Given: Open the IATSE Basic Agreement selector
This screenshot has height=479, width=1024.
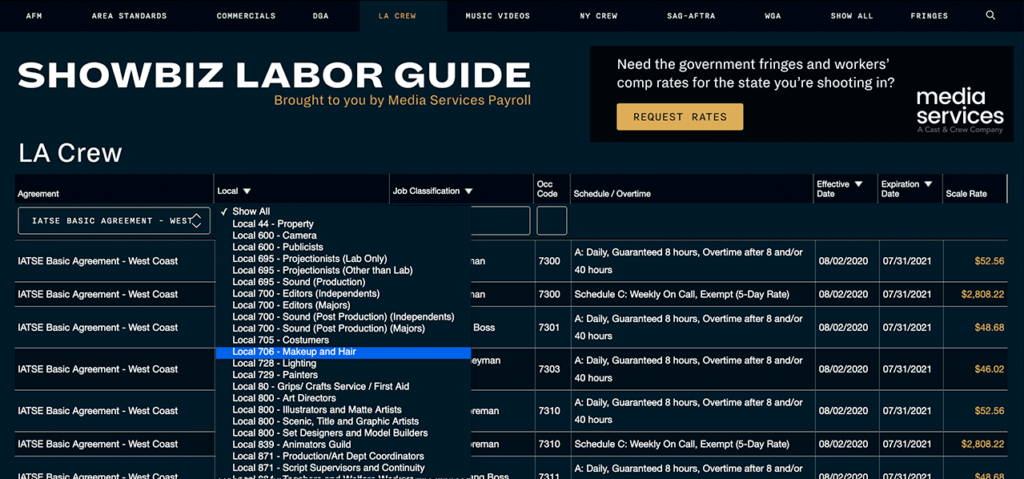Looking at the screenshot, I should 114,221.
